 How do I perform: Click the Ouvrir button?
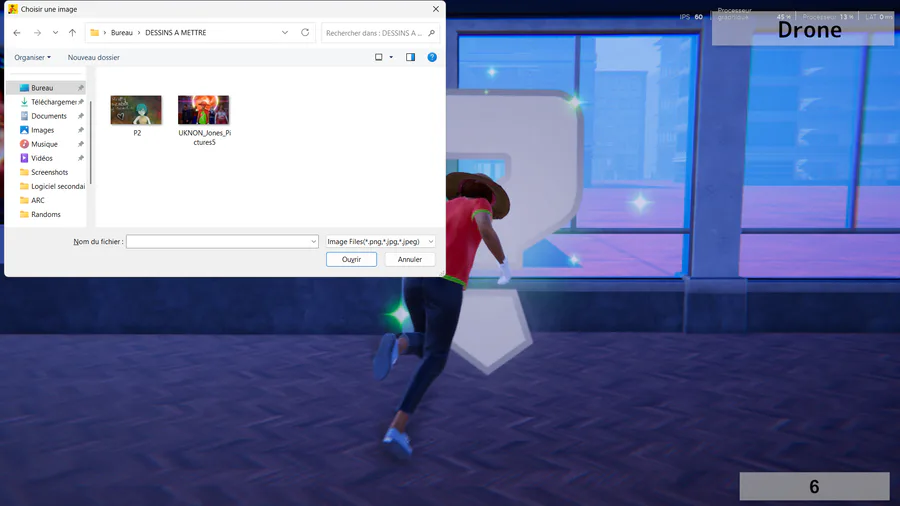(351, 259)
